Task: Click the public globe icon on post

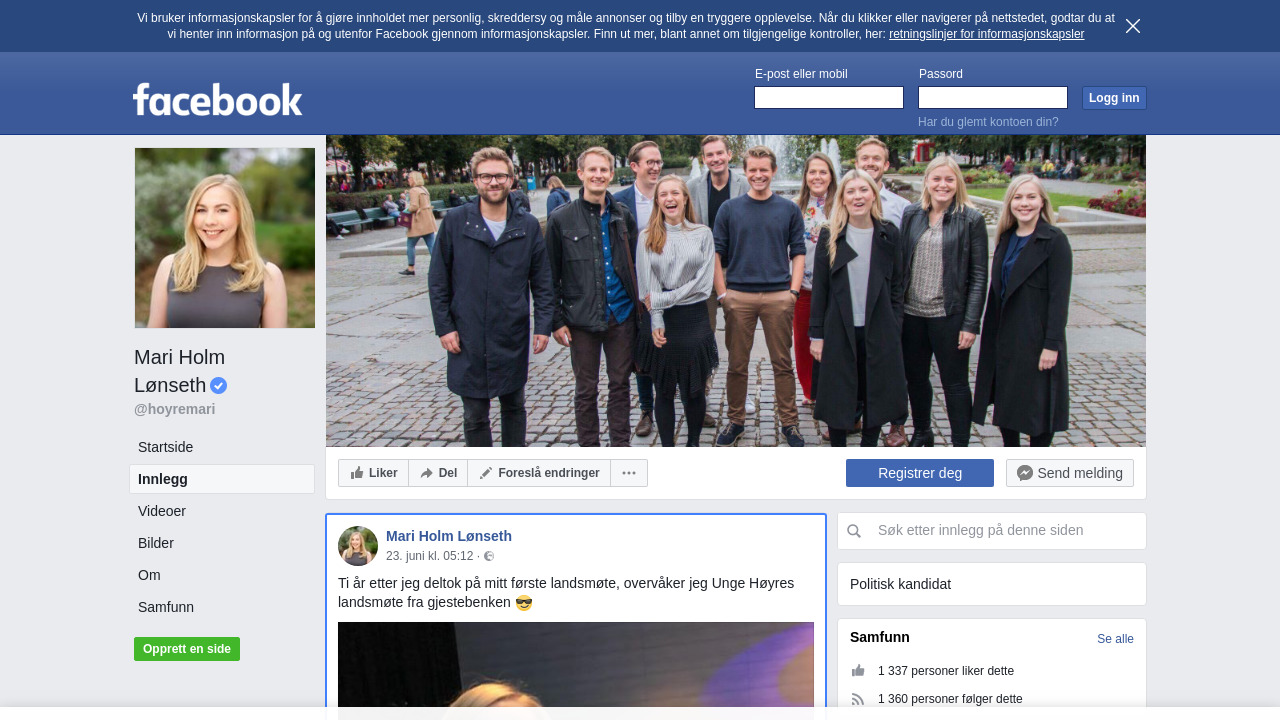Action: pyautogui.click(x=489, y=556)
